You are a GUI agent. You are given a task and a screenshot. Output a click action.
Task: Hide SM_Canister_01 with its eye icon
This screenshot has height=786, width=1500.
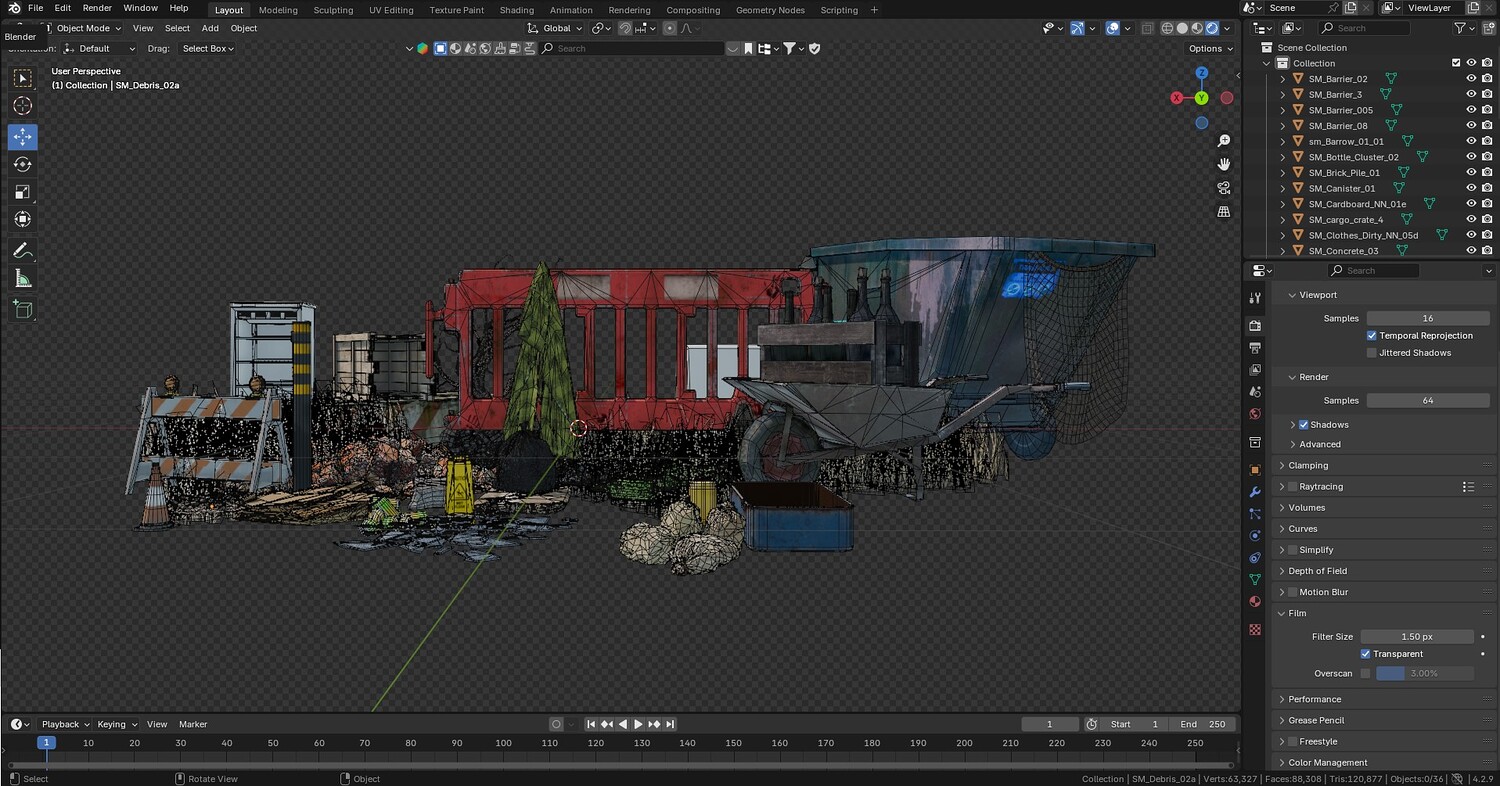click(x=1471, y=188)
